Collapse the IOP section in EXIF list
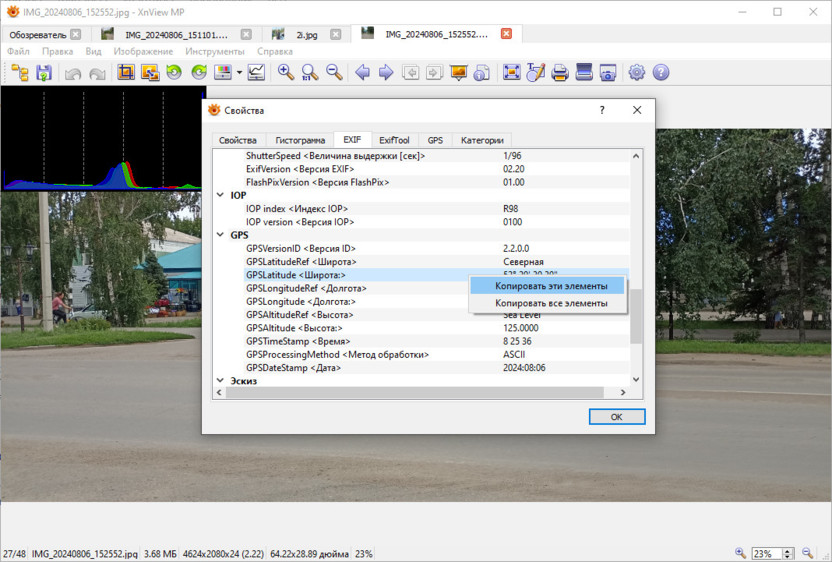The image size is (832, 562). [221, 196]
